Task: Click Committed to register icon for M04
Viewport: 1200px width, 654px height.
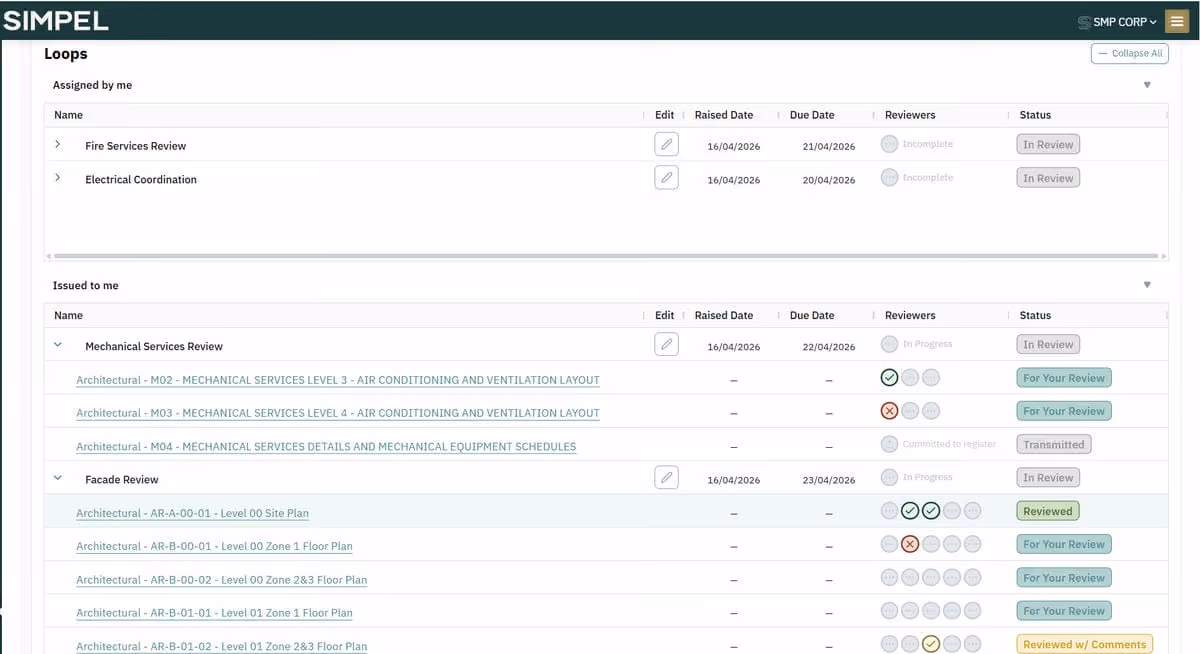Action: [x=889, y=444]
